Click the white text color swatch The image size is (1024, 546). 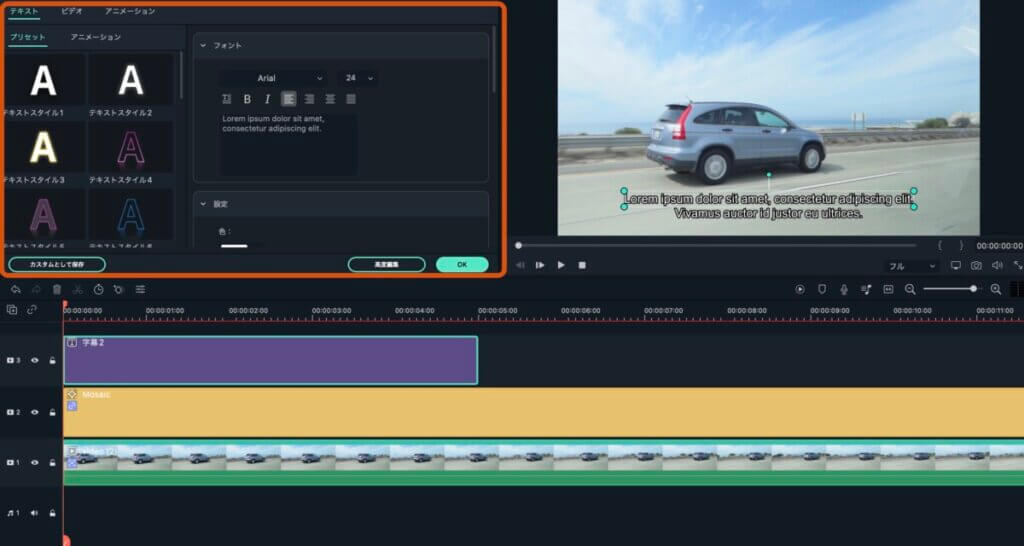coord(234,246)
